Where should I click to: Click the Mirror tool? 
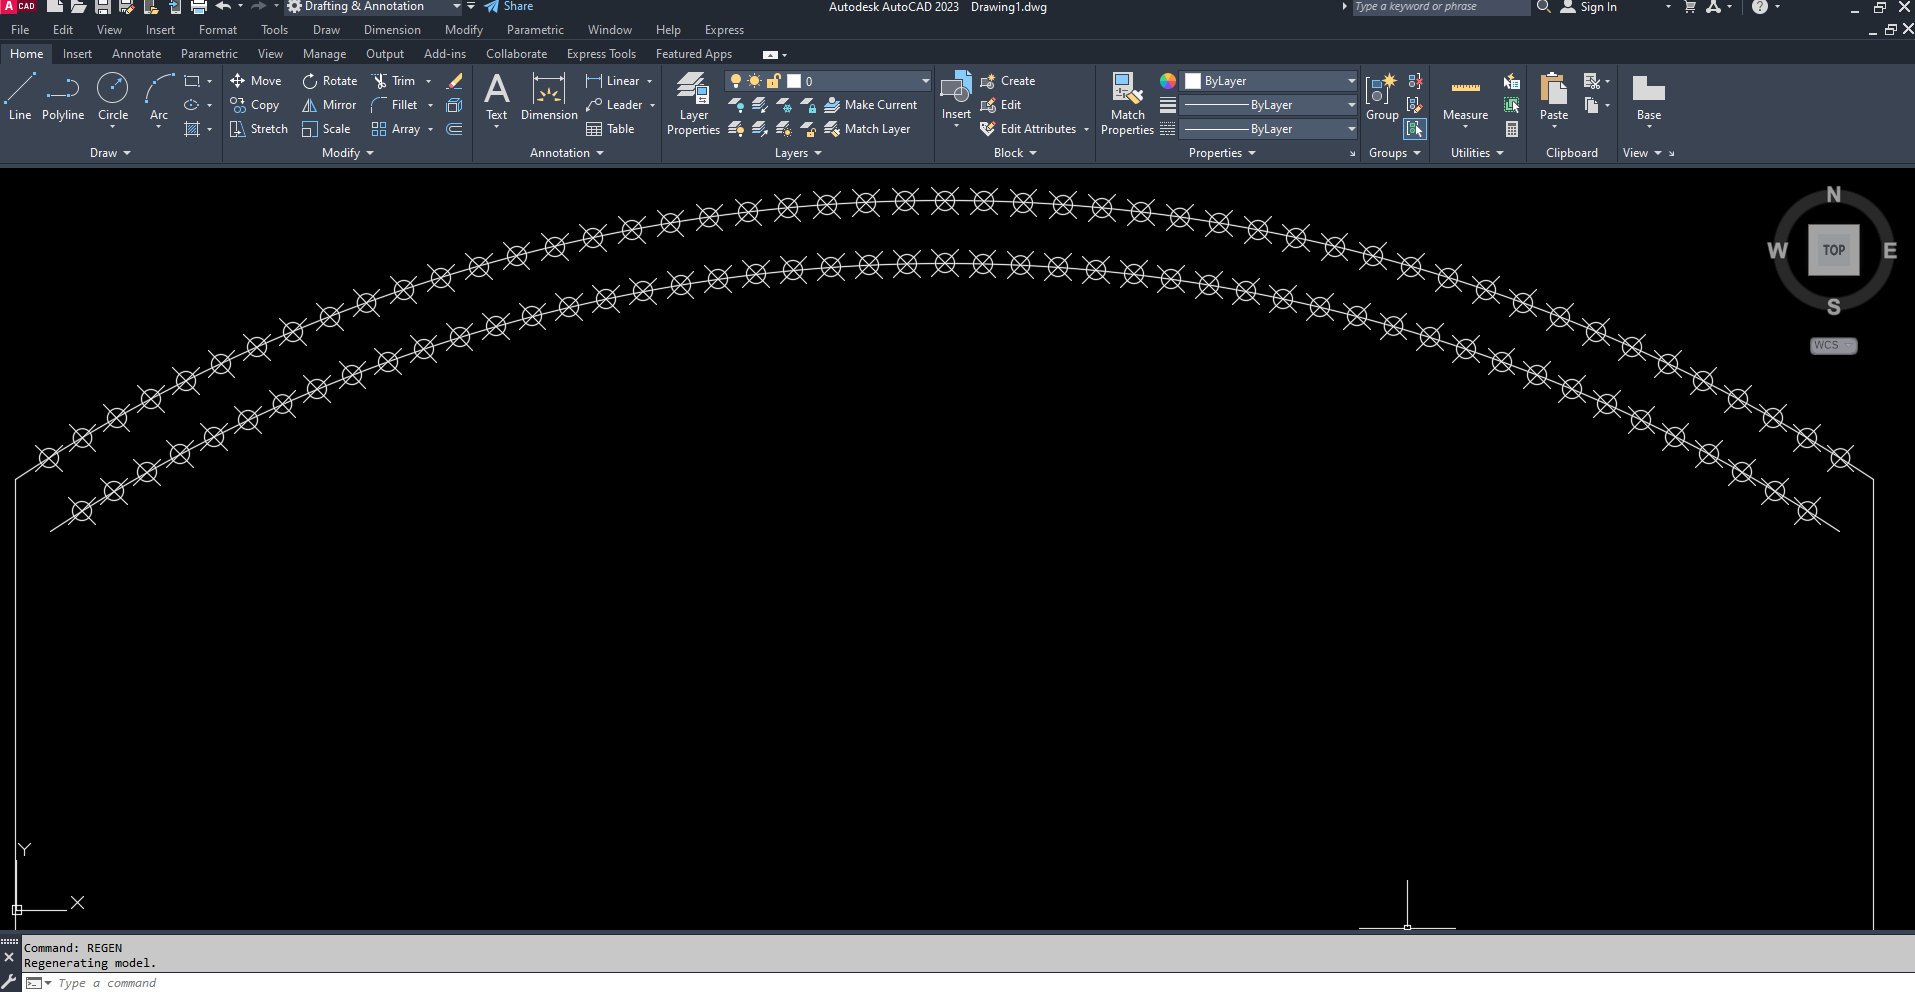pos(329,105)
